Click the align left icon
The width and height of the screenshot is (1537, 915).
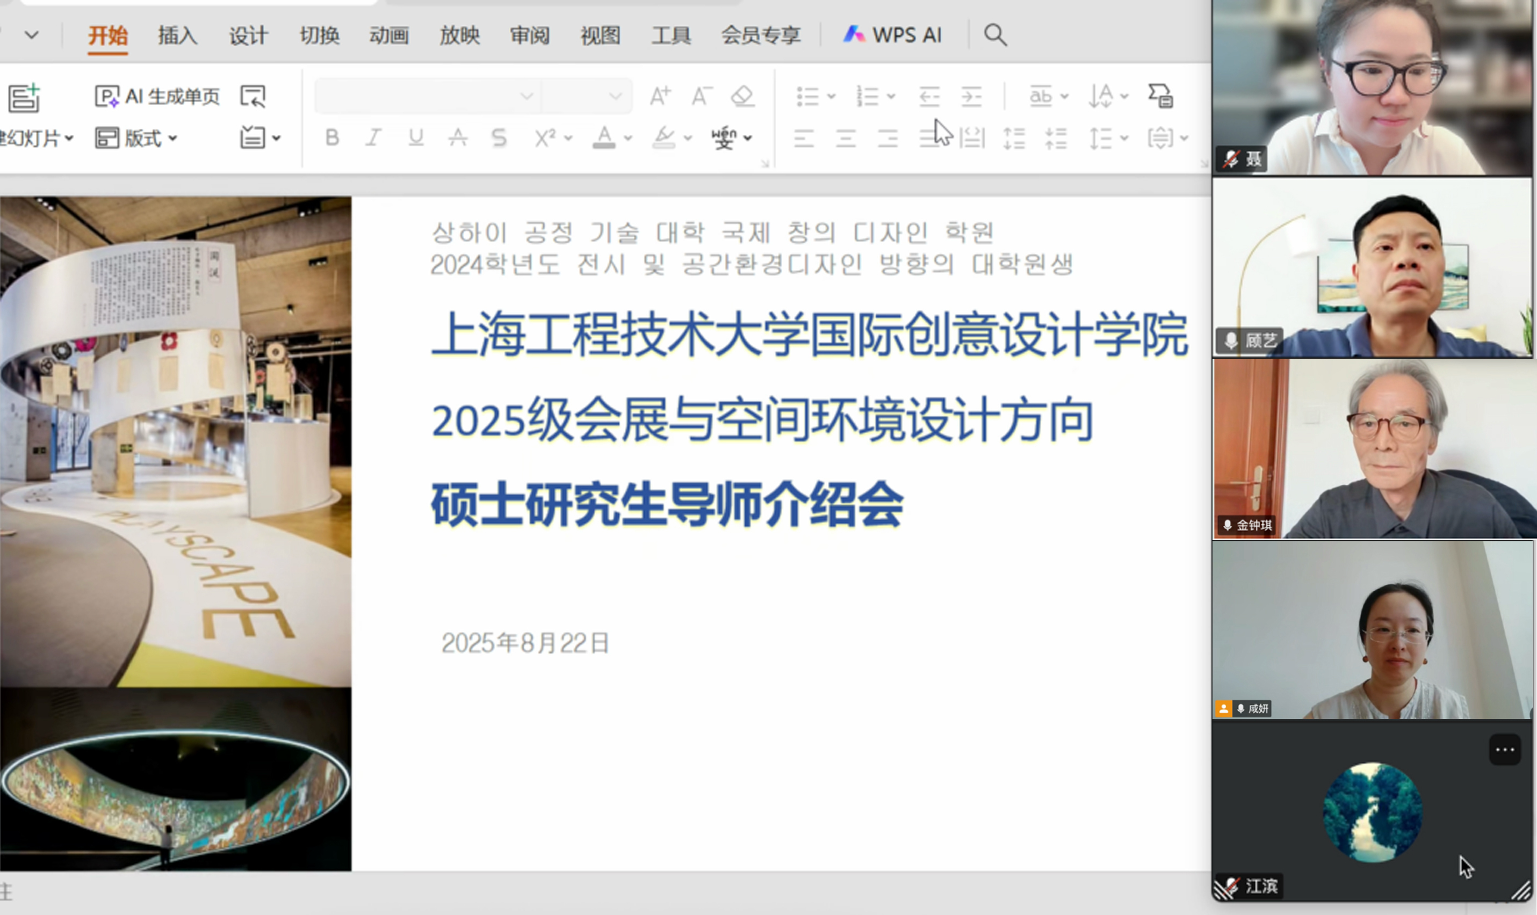[804, 138]
